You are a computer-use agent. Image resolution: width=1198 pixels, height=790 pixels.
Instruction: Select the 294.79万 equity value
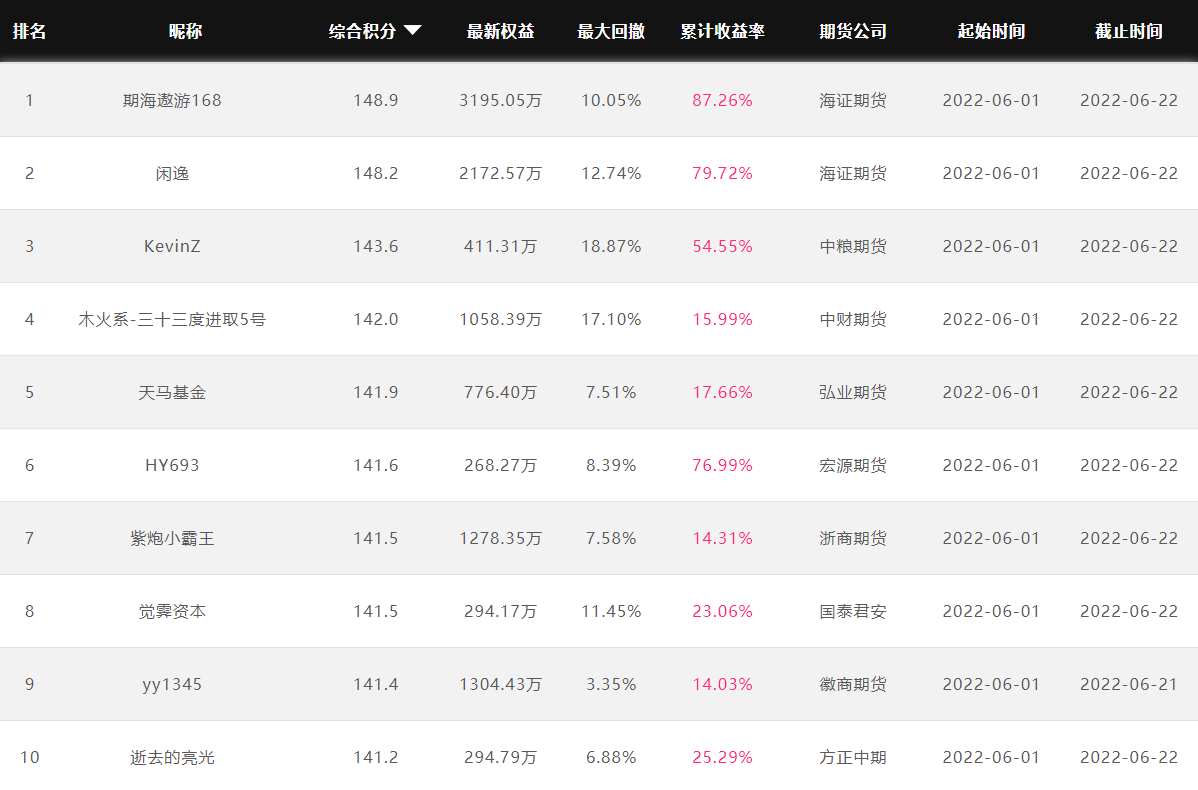(x=500, y=758)
